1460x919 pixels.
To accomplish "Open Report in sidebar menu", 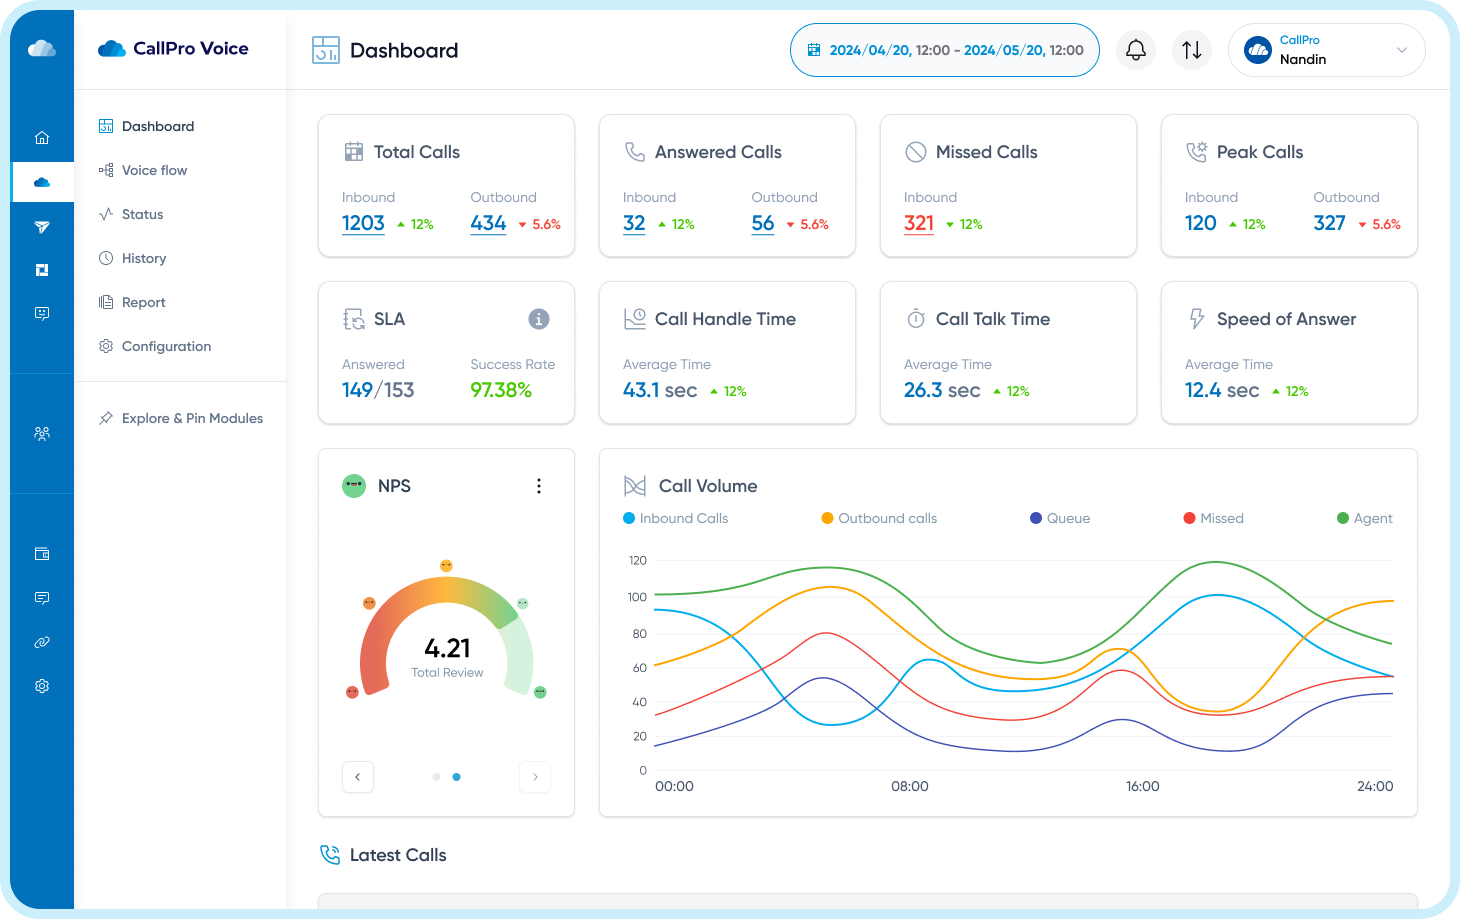I will tap(132, 302).
